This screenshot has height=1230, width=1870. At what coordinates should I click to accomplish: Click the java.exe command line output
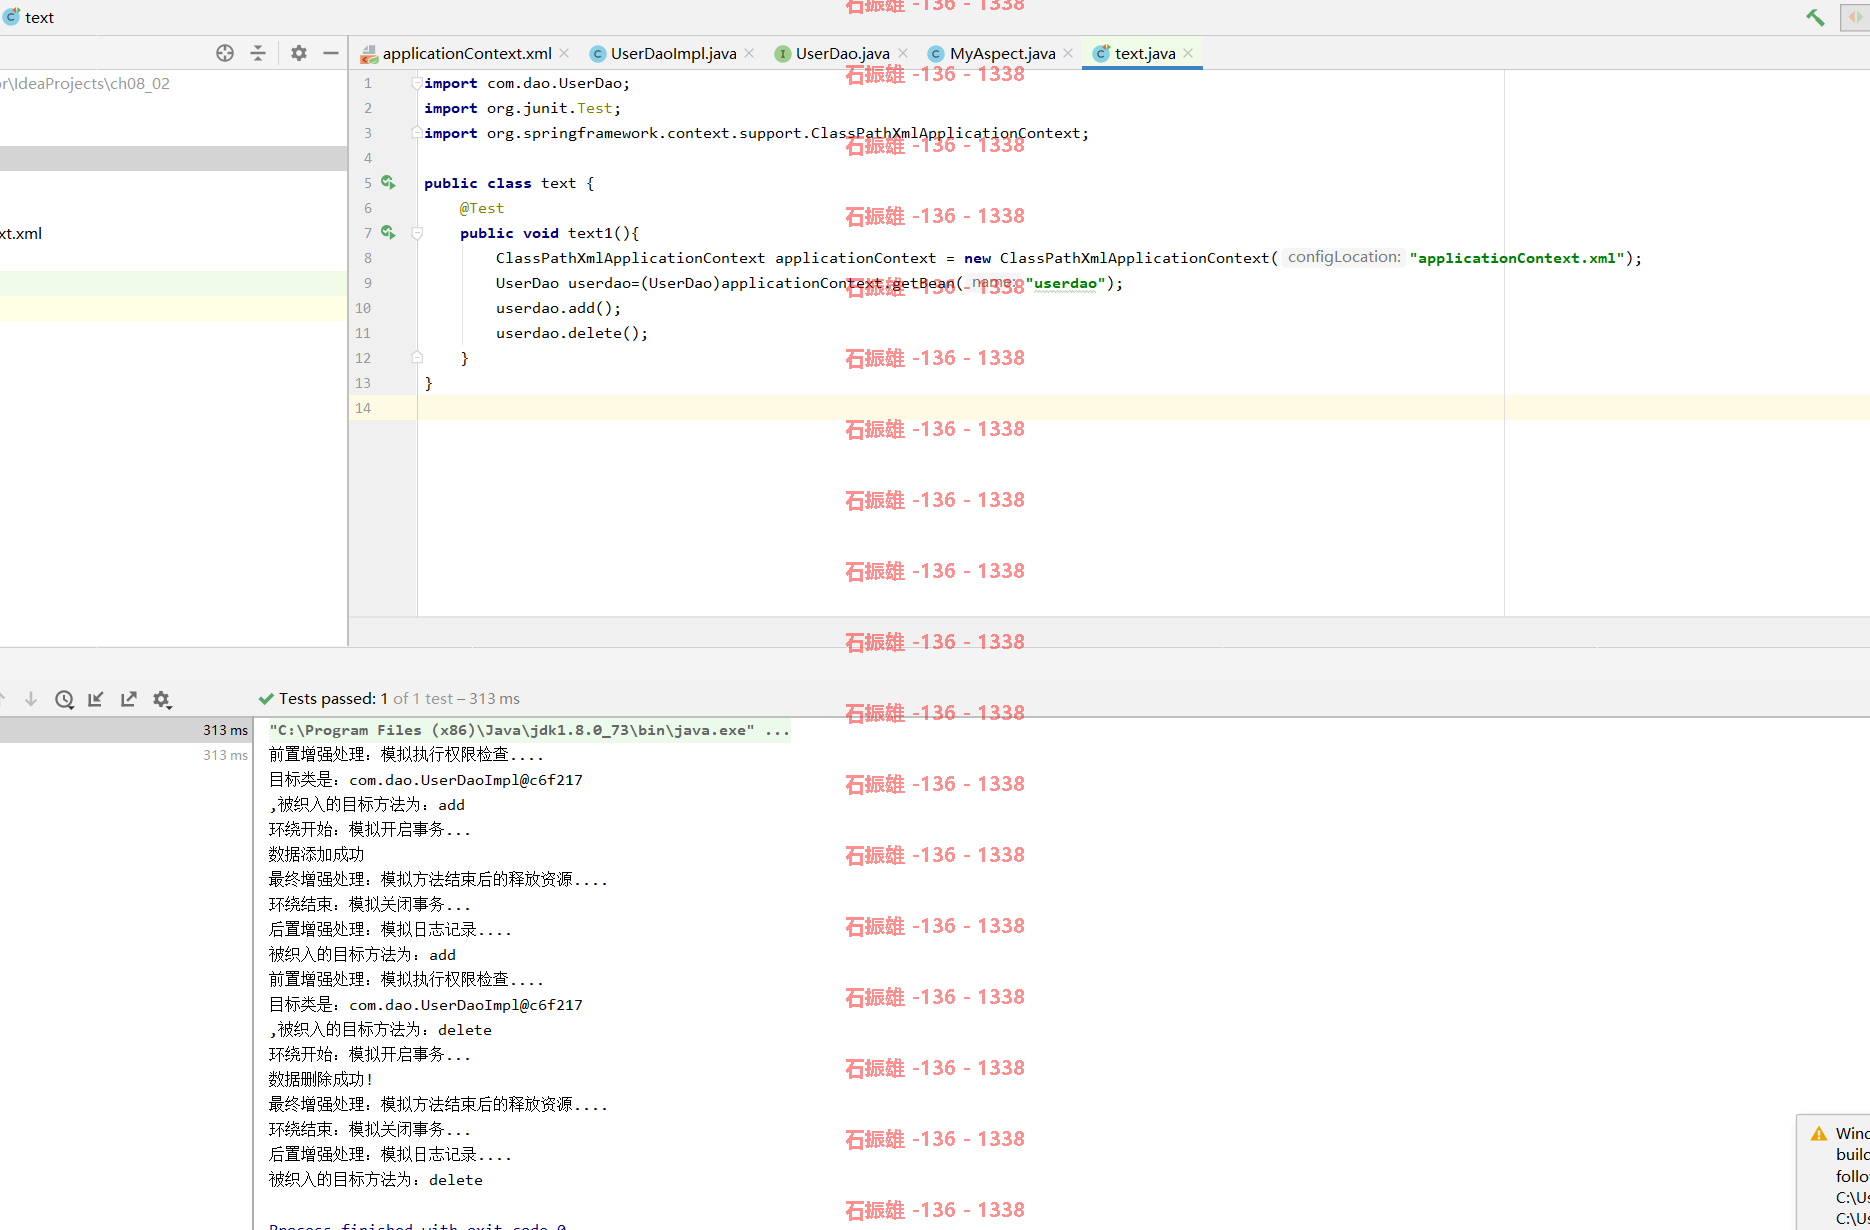[529, 730]
